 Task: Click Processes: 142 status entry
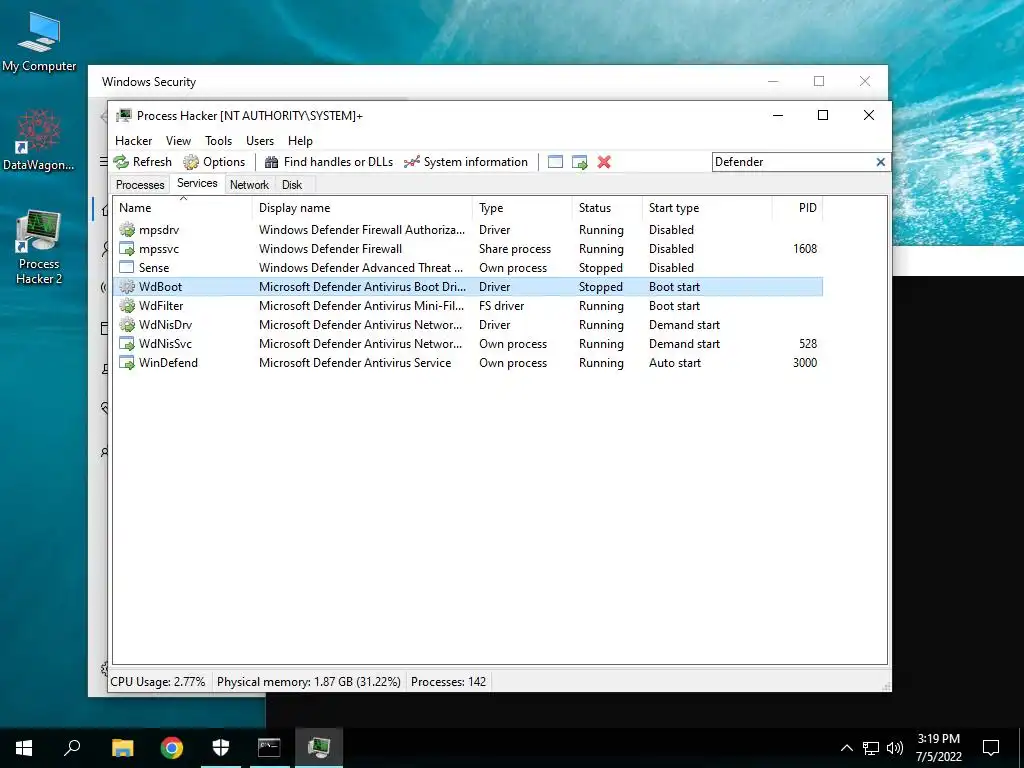[448, 682]
